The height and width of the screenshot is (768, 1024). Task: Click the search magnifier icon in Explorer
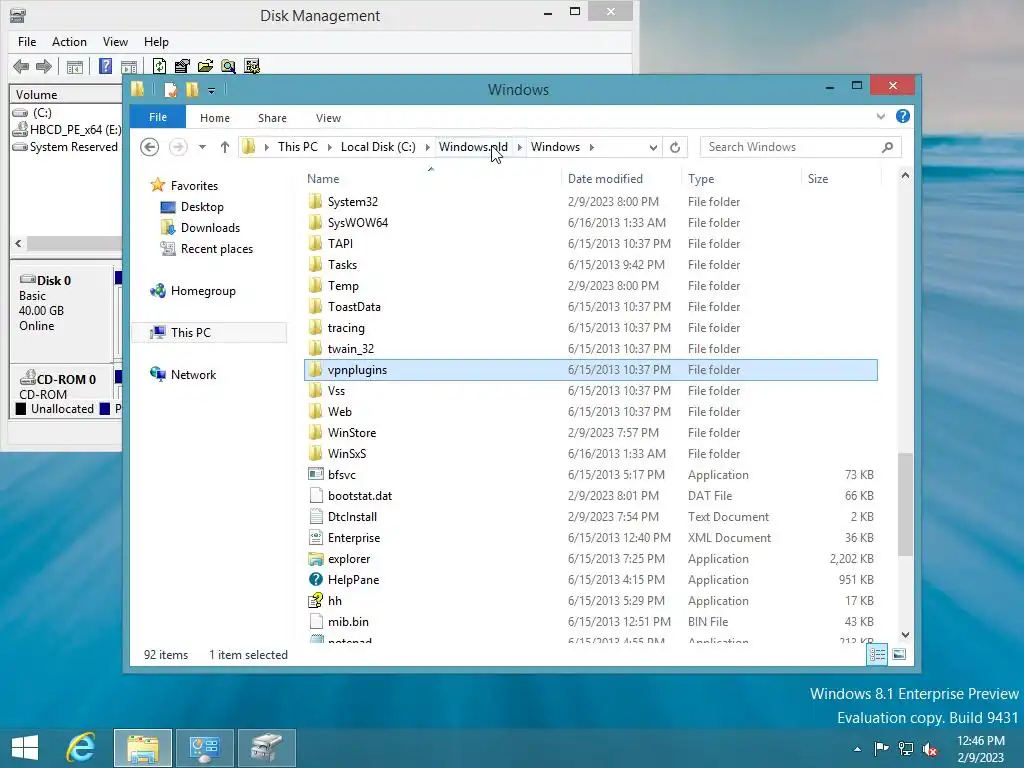coord(887,147)
